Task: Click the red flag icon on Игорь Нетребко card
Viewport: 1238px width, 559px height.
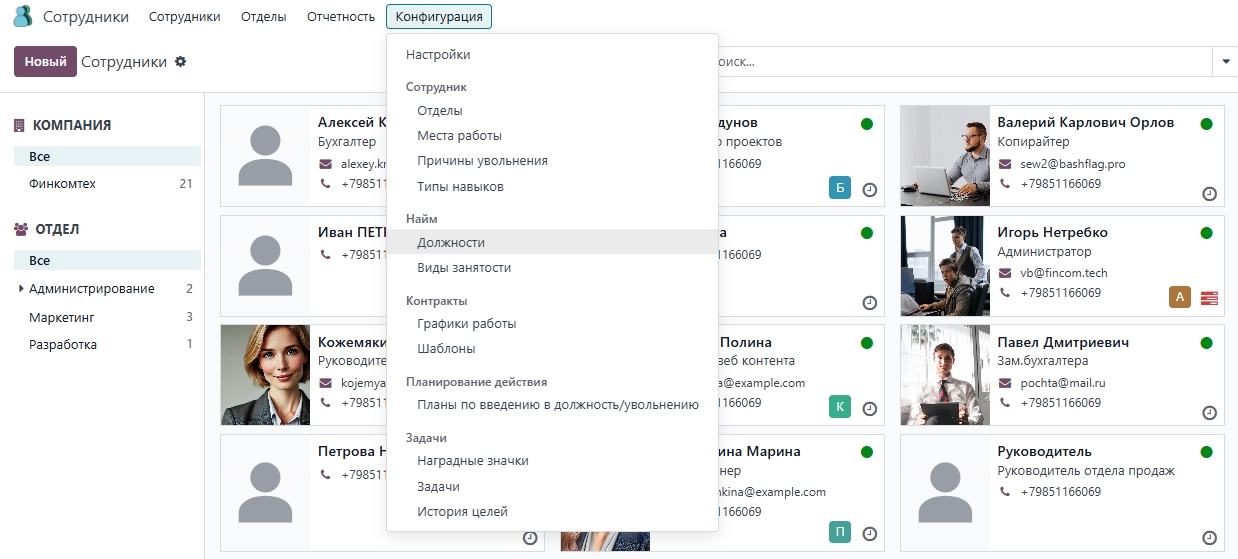Action: [x=1209, y=297]
